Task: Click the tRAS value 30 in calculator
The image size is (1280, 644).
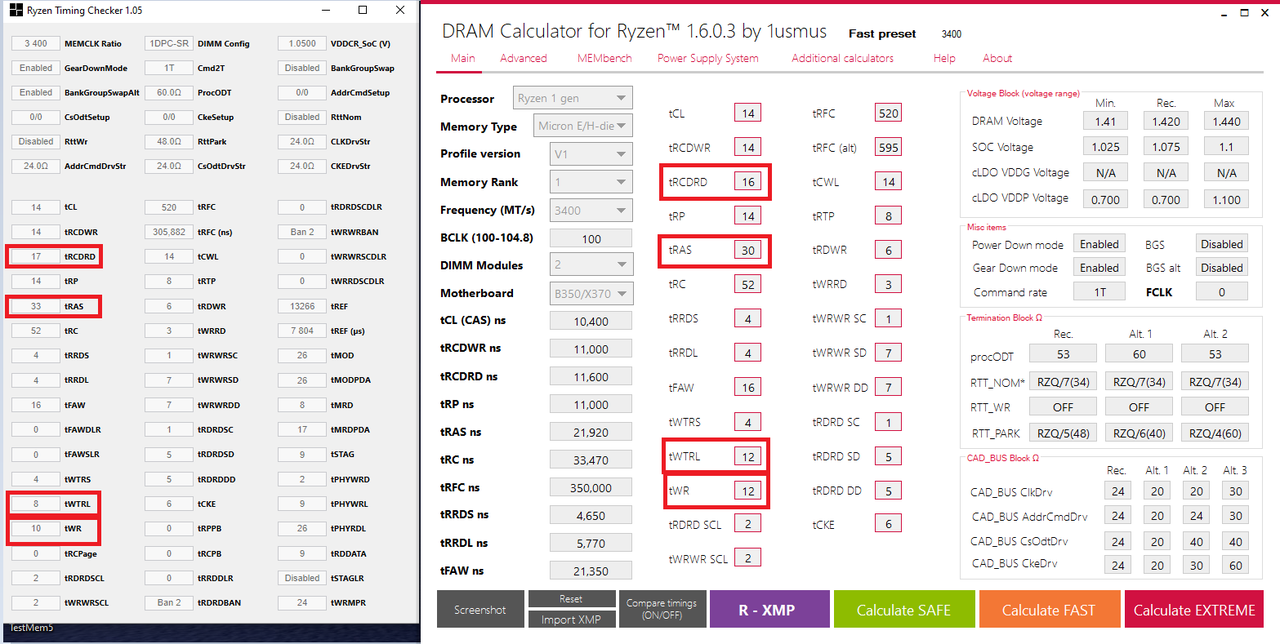Action: pos(747,251)
